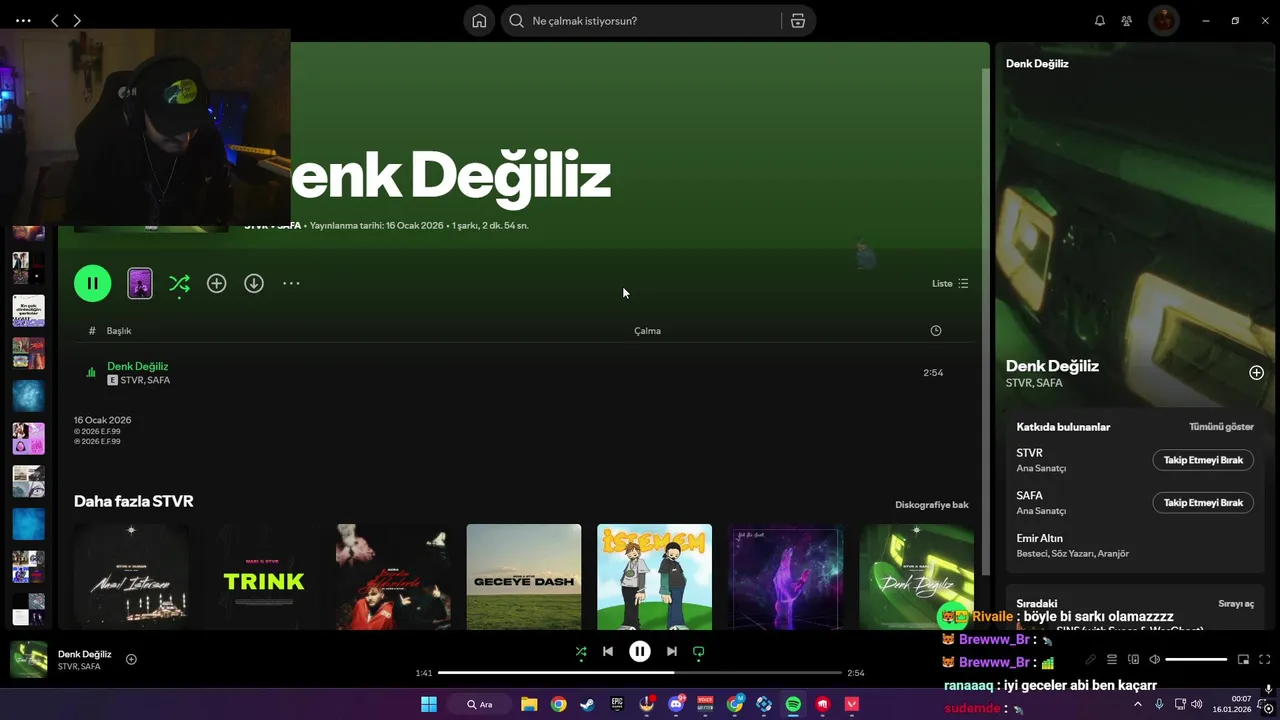1280x720 pixels.
Task: Skip to the previous track
Action: 608,652
